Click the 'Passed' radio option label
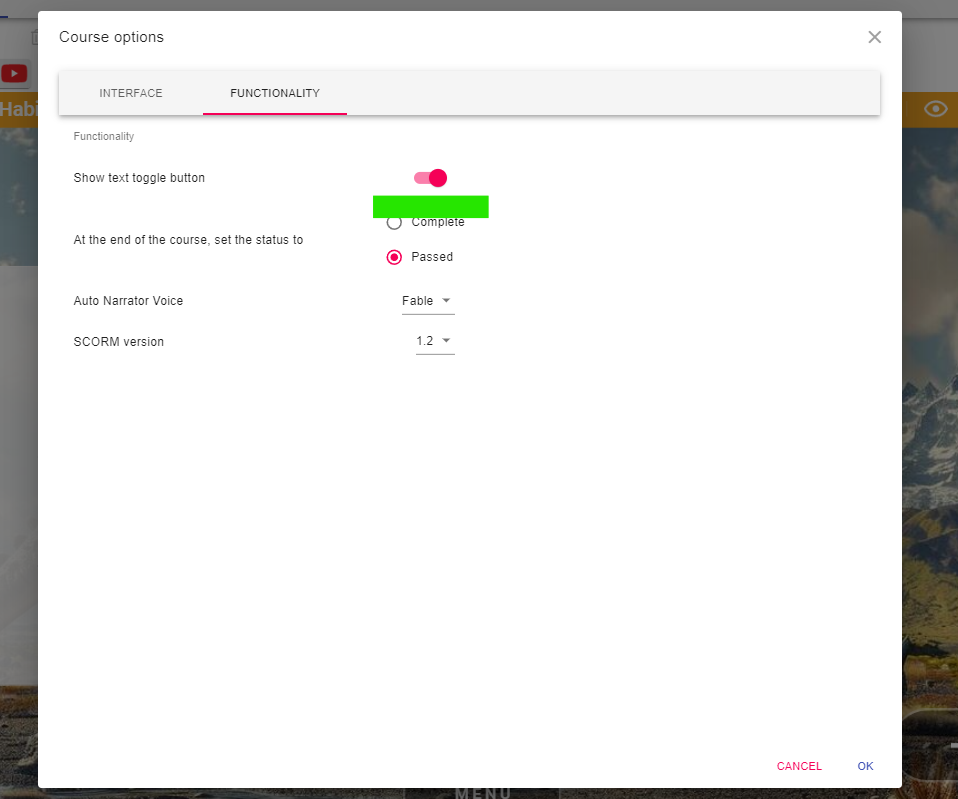The image size is (958, 799). click(432, 257)
